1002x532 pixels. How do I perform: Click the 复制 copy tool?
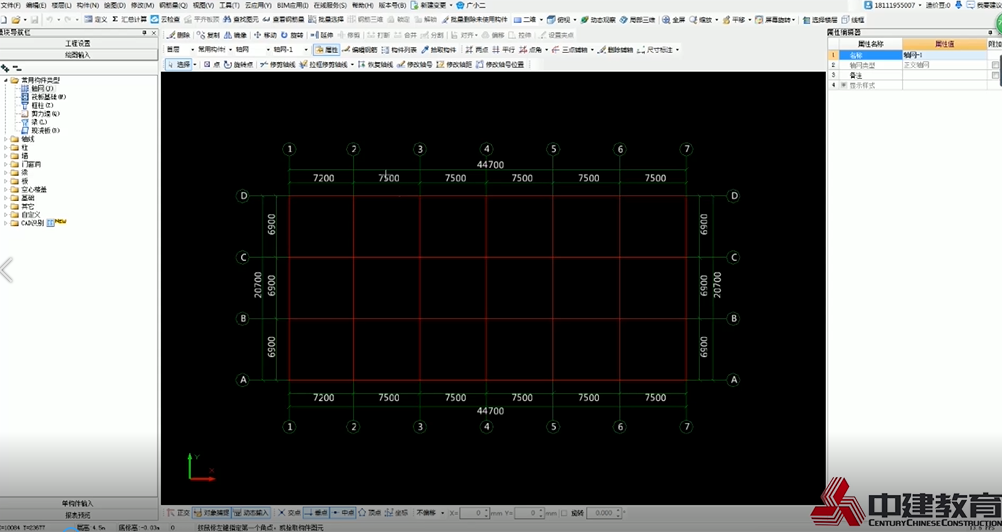point(208,35)
